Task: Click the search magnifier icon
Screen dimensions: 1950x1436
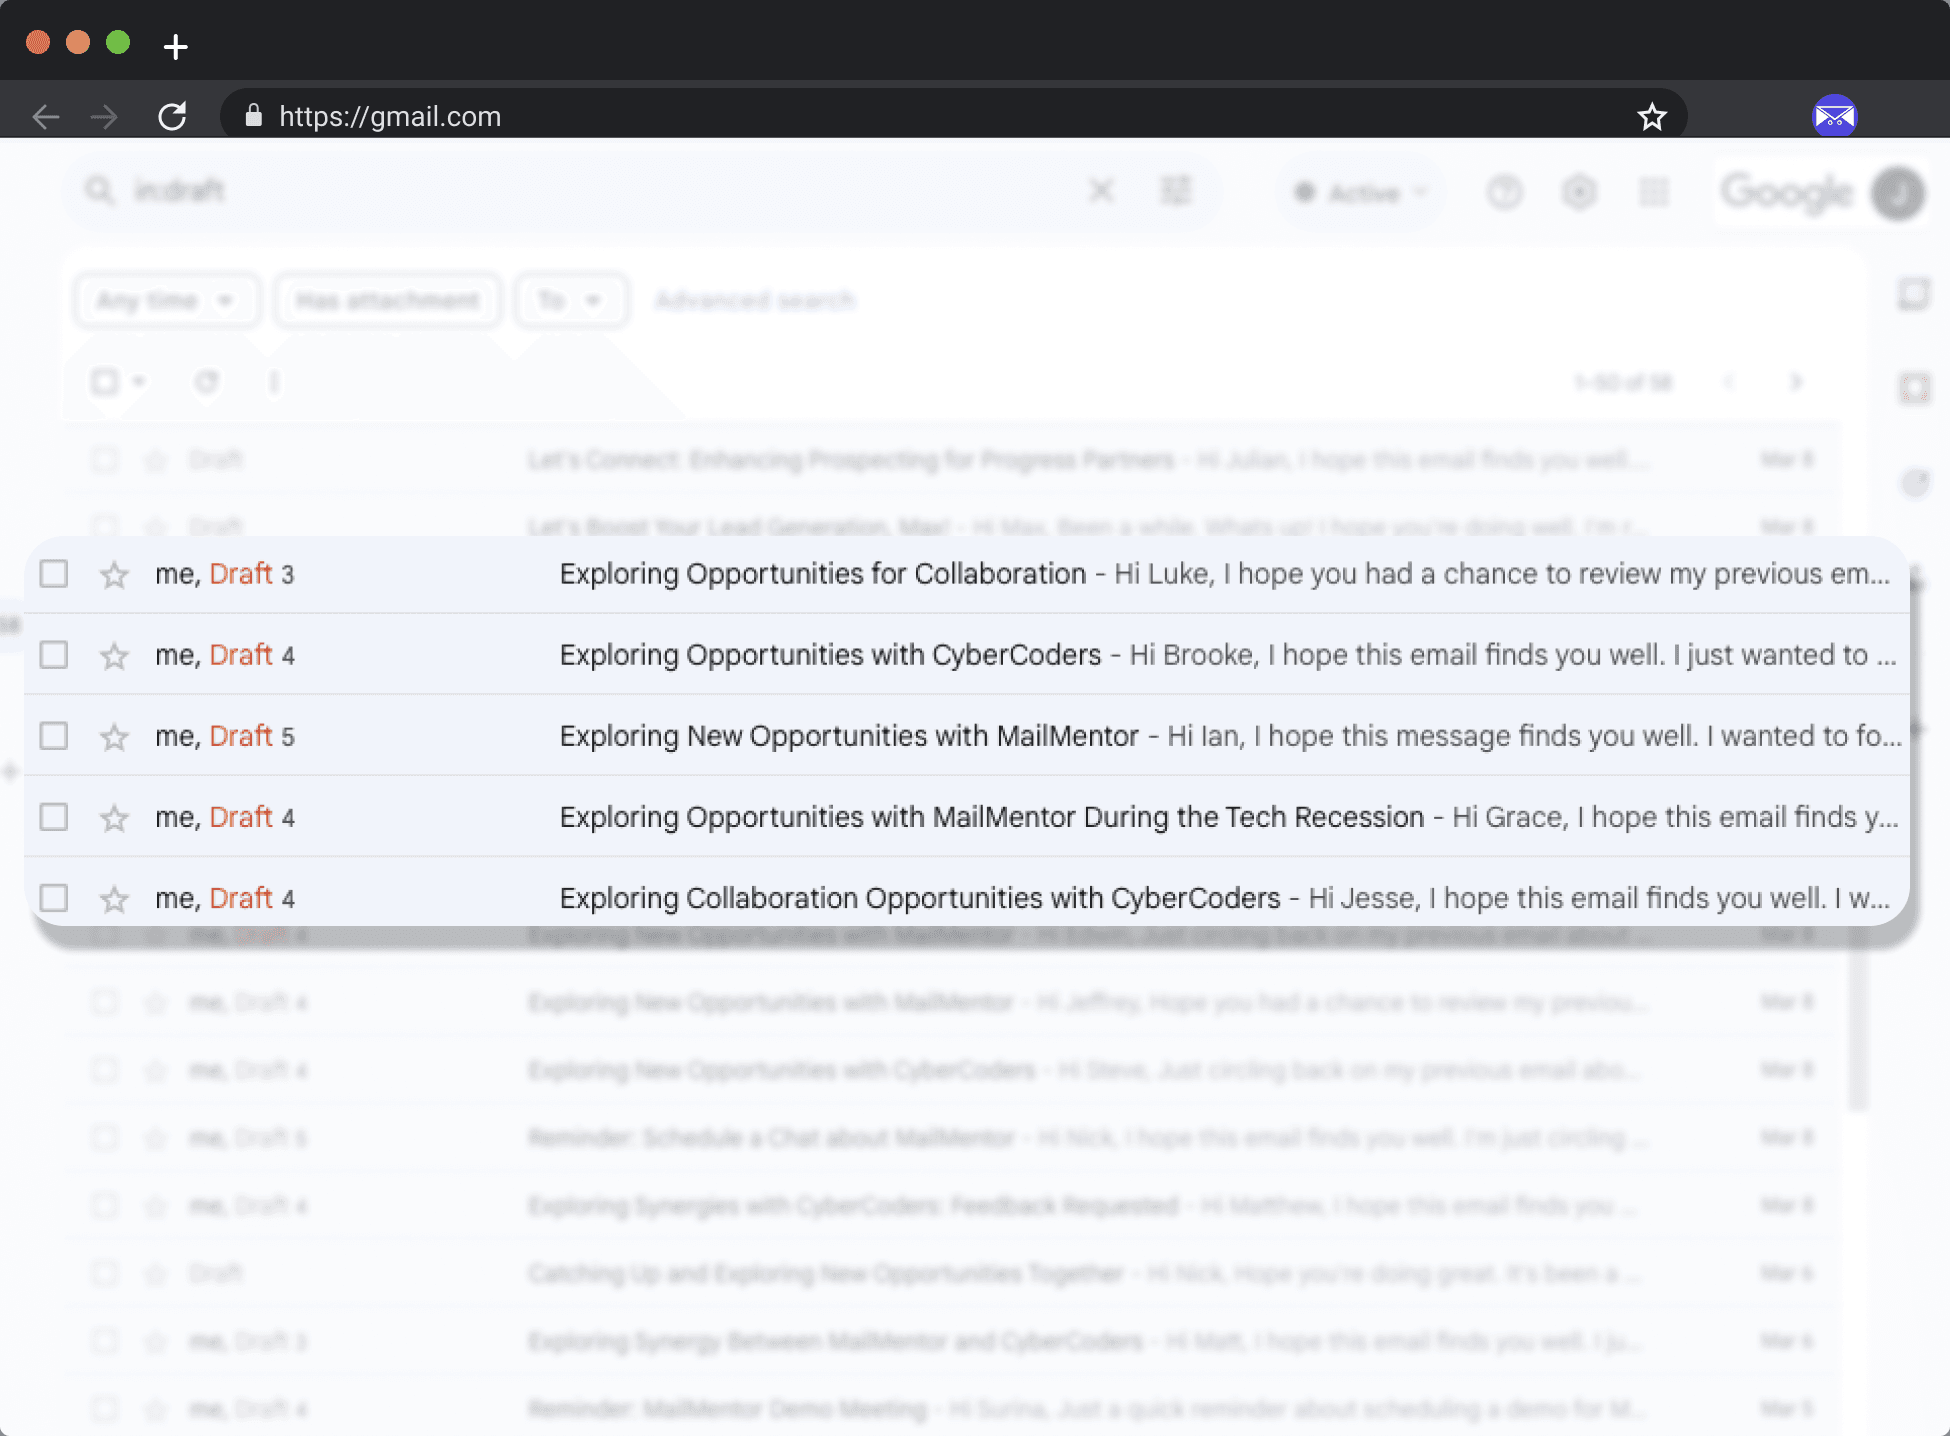Action: pyautogui.click(x=99, y=191)
